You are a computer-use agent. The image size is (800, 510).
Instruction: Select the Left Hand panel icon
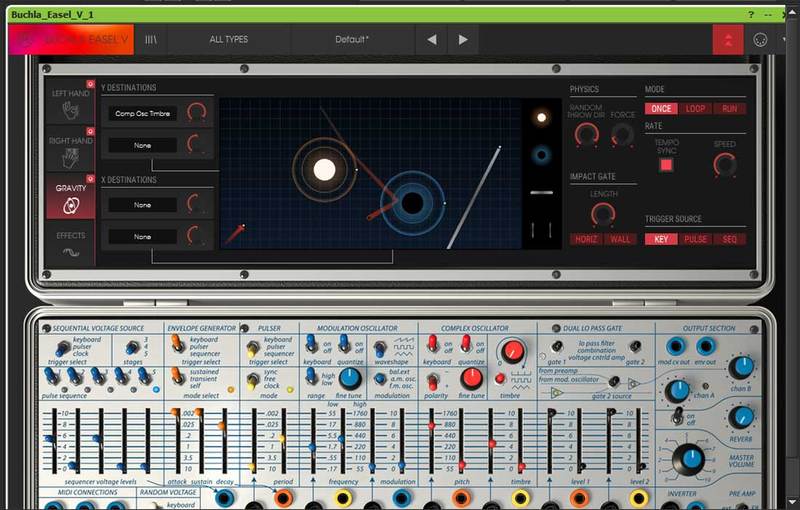pos(71,102)
